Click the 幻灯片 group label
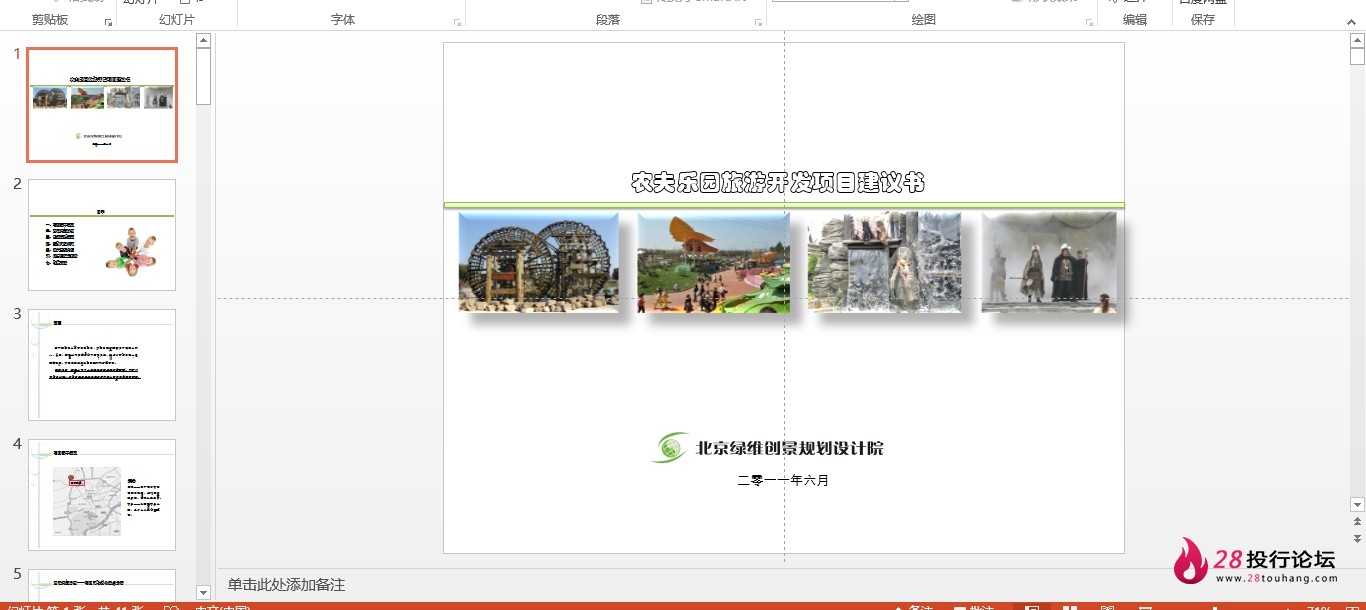 [x=177, y=20]
